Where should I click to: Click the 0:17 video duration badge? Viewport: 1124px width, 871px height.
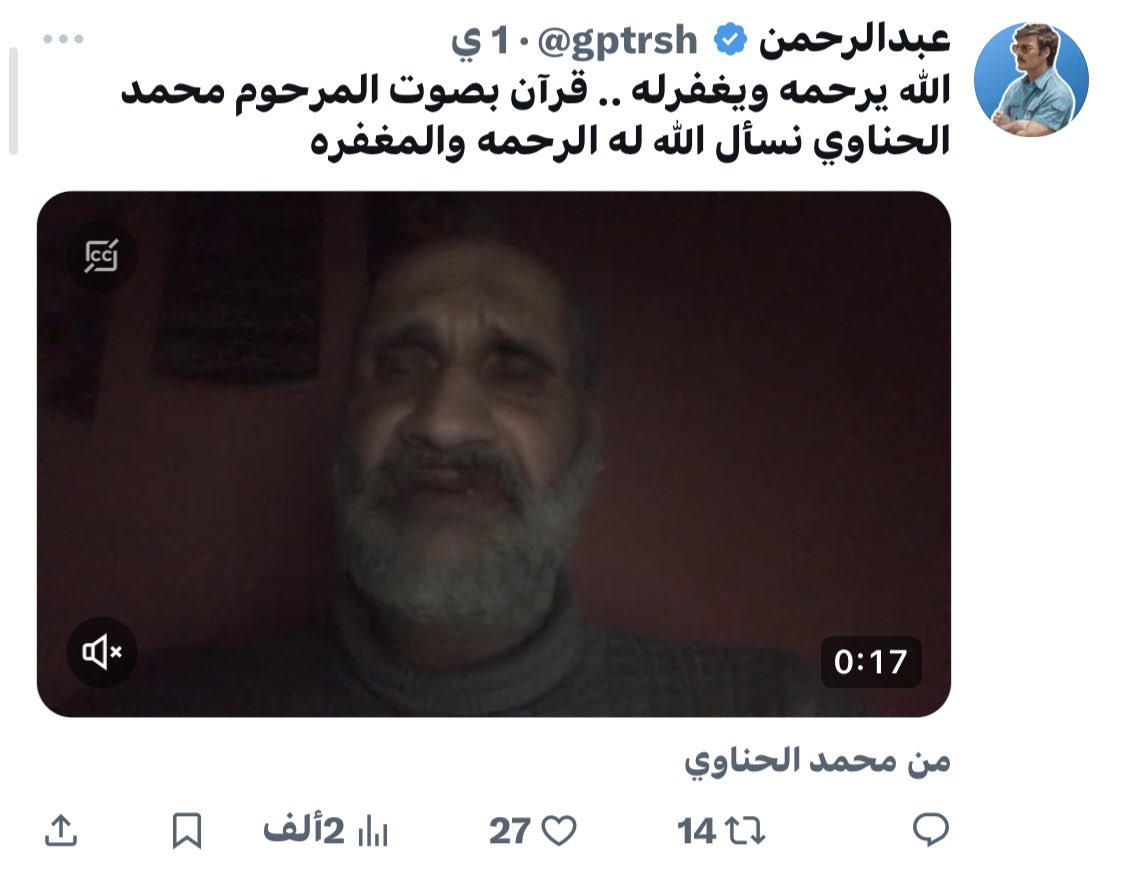(x=871, y=661)
